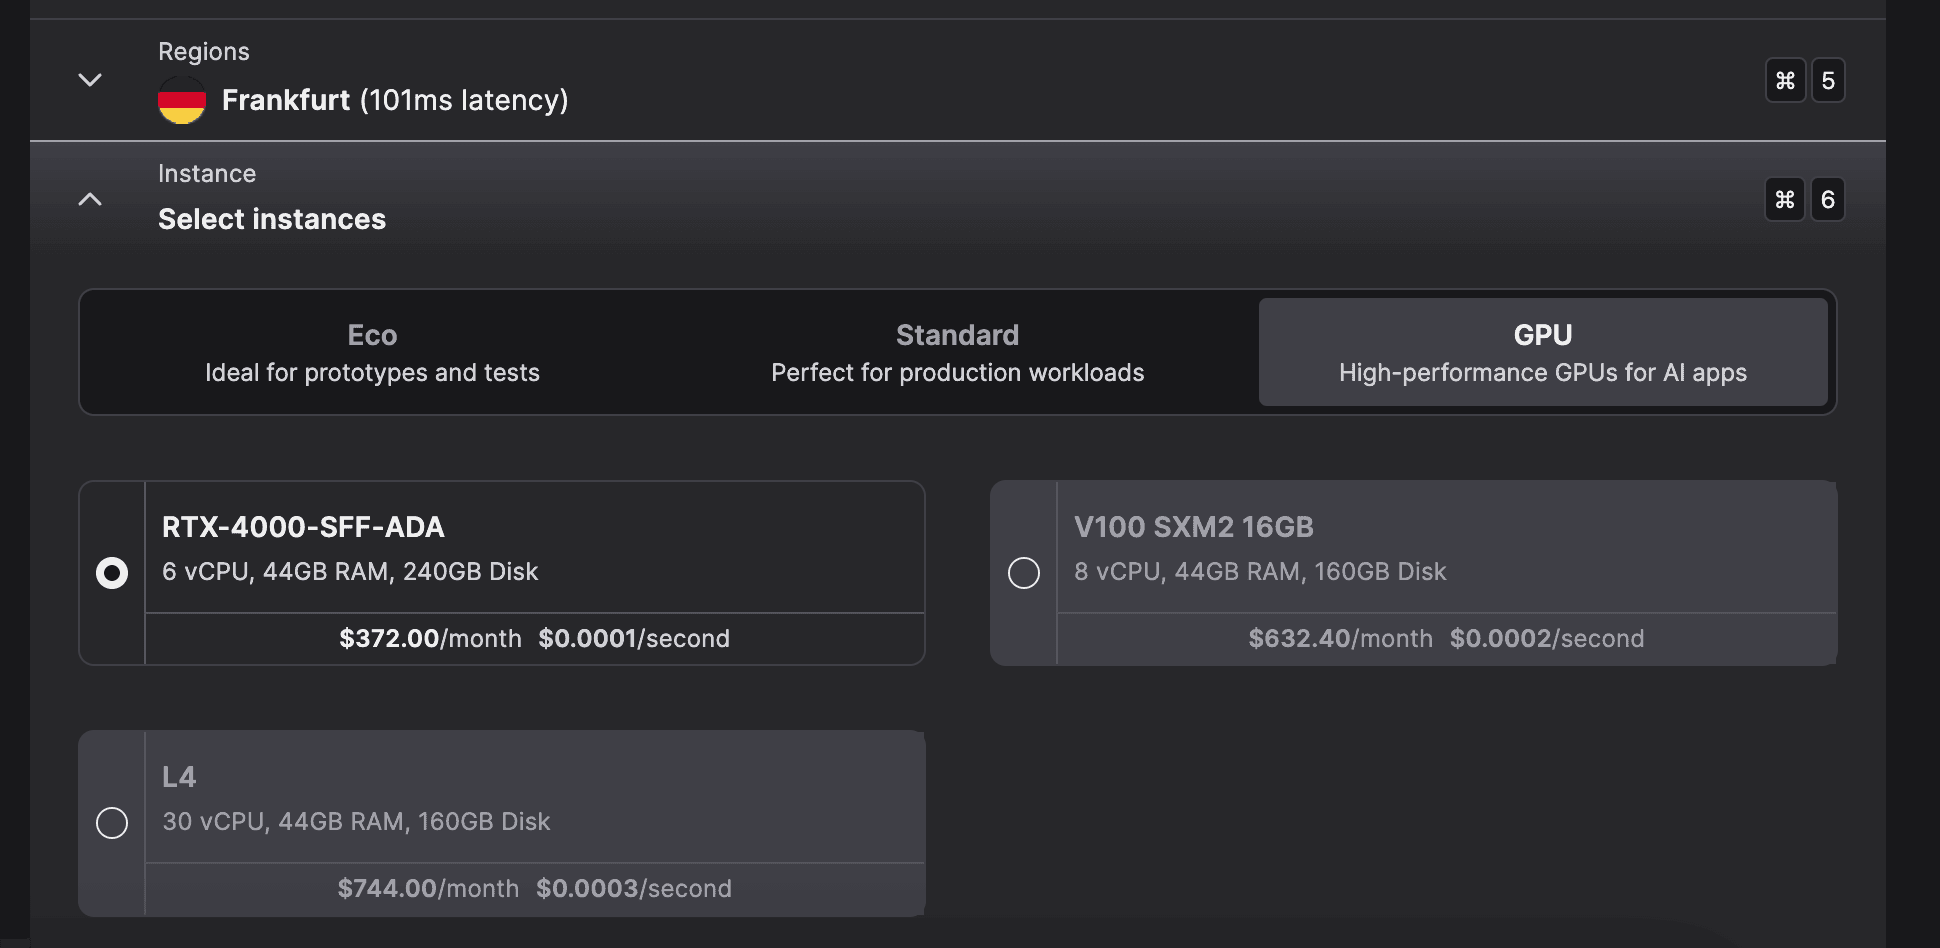This screenshot has width=1940, height=948.
Task: Click the L4 card specs text
Action: click(356, 821)
